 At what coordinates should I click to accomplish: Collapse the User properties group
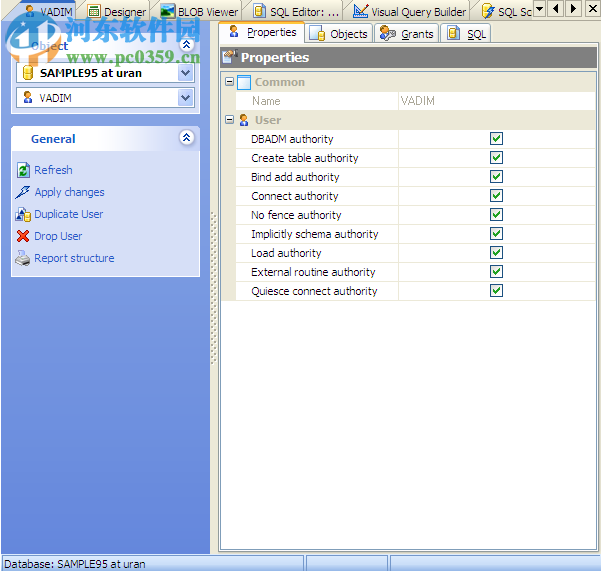(230, 120)
